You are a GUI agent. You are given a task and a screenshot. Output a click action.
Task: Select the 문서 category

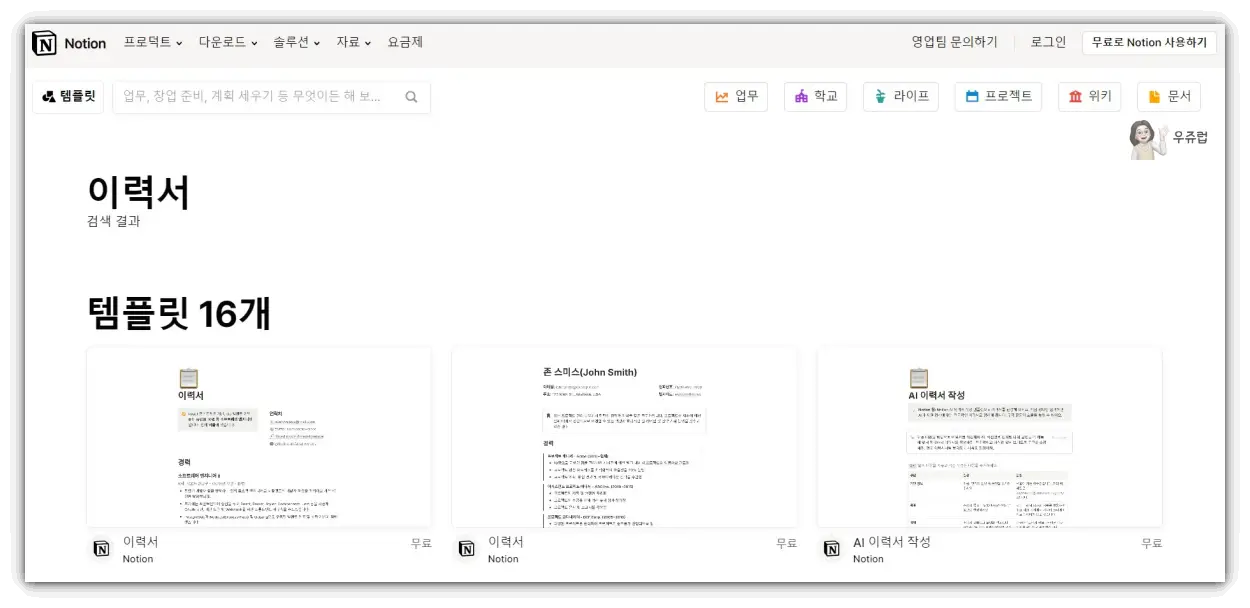click(1168, 97)
